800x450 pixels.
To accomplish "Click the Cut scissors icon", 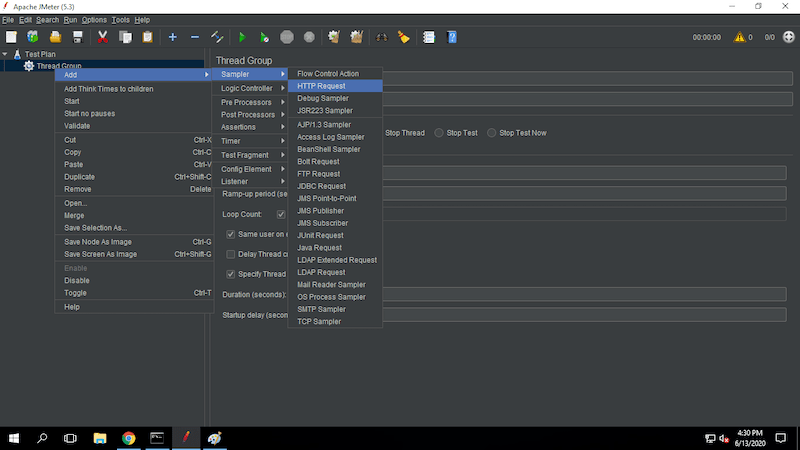I will pos(103,37).
